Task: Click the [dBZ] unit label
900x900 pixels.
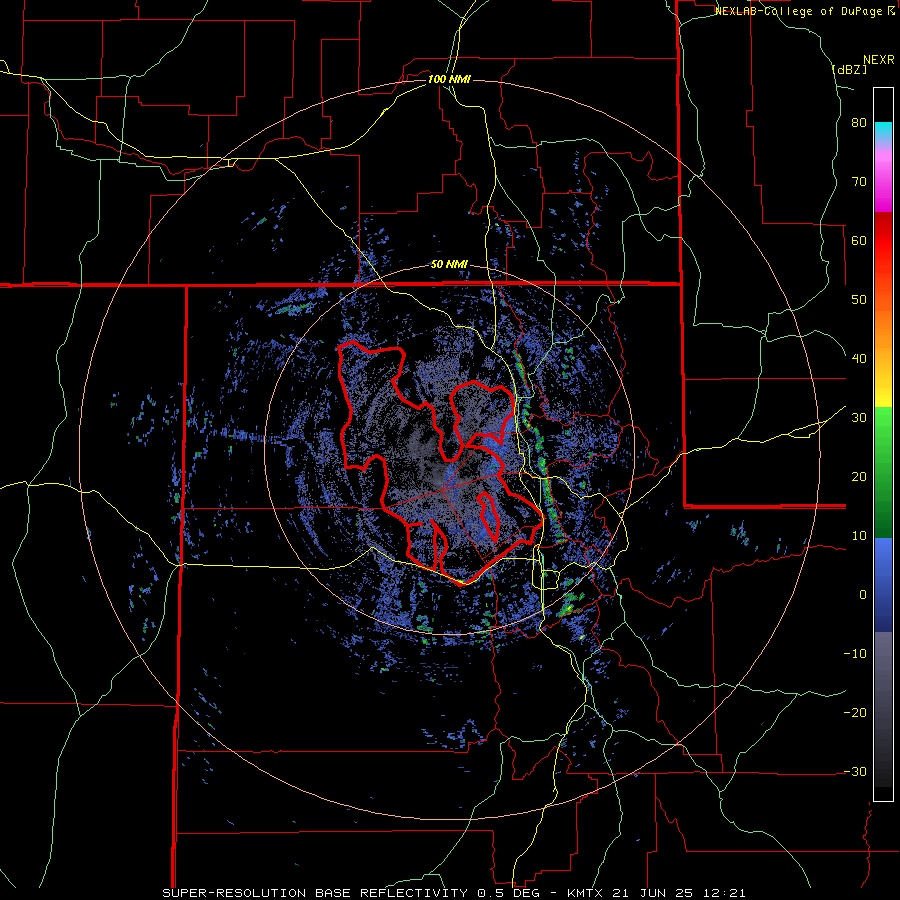Action: click(849, 69)
